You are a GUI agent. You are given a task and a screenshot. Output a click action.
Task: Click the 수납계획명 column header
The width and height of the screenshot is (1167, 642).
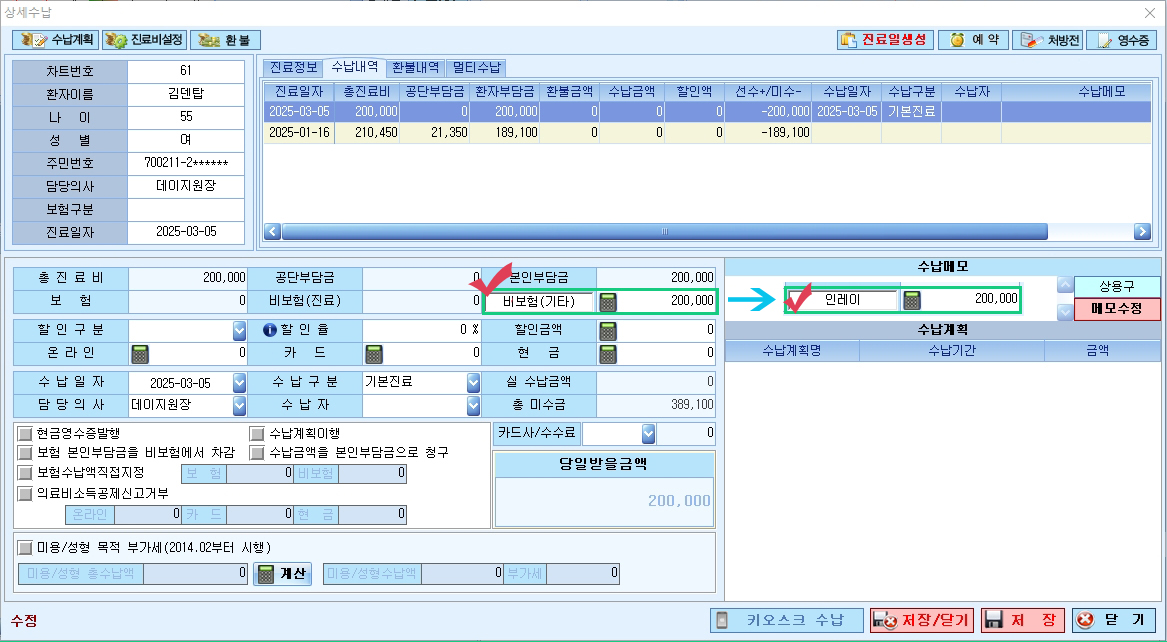coord(792,350)
